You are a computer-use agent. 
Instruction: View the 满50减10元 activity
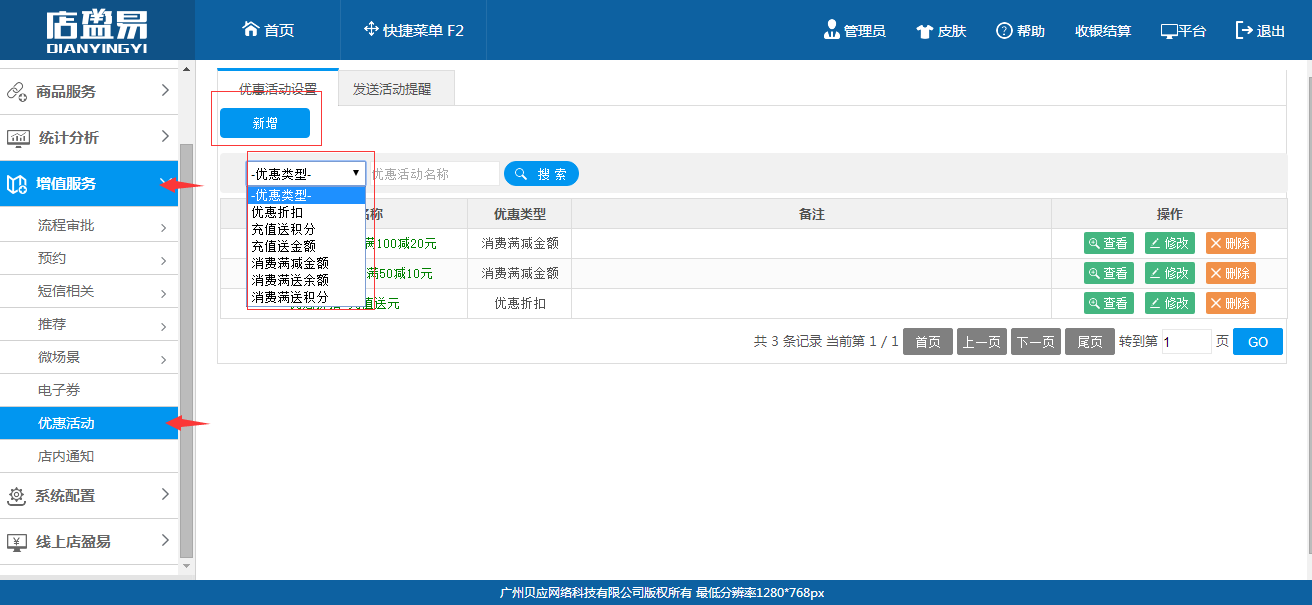[1109, 273]
